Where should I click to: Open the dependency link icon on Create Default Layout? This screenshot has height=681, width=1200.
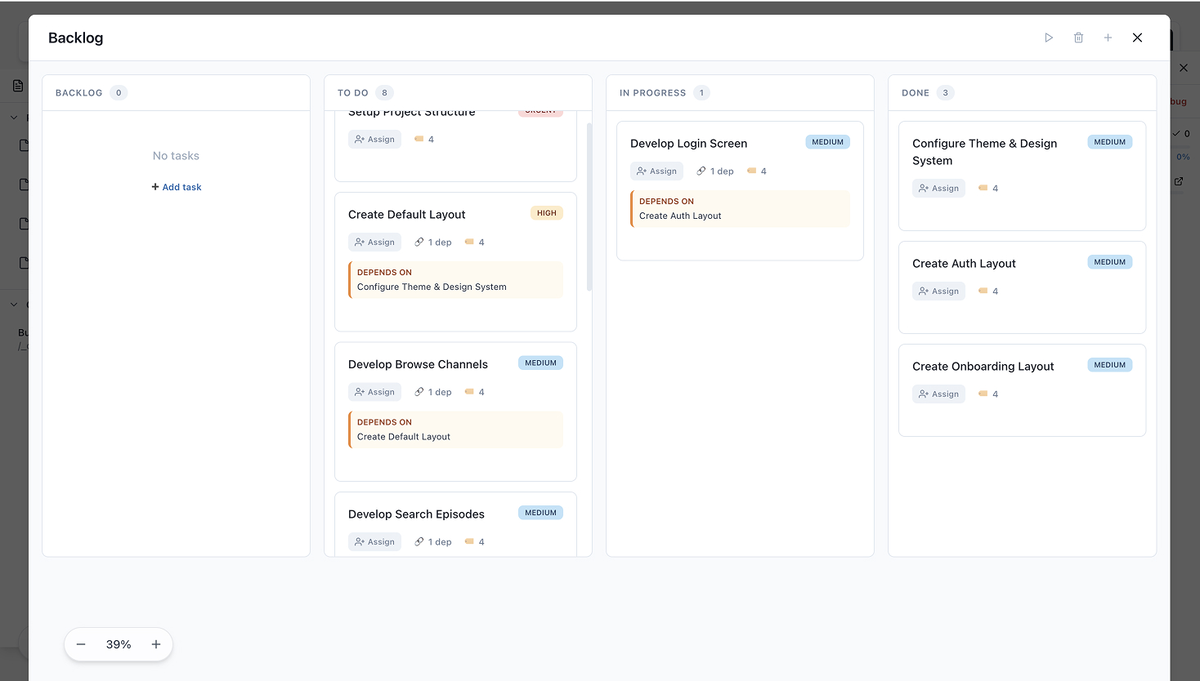point(420,241)
